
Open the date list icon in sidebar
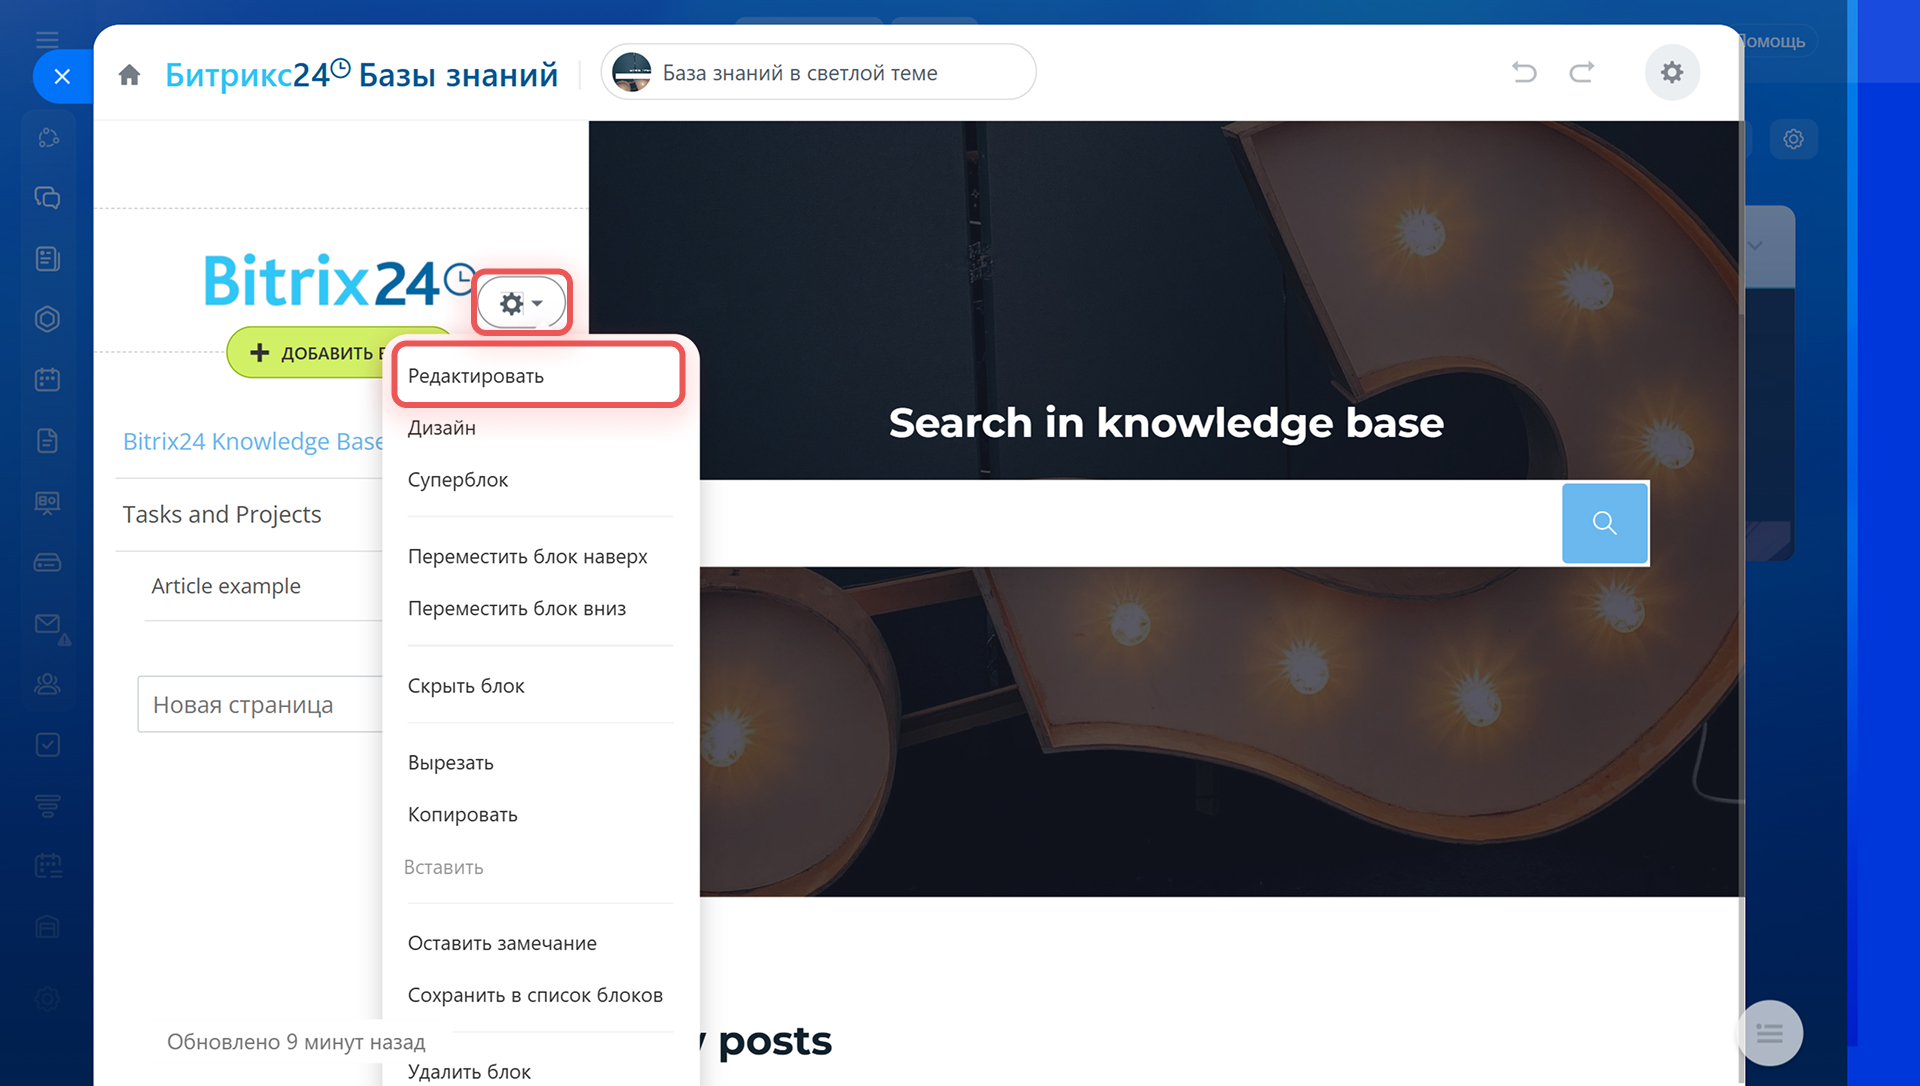(x=47, y=867)
